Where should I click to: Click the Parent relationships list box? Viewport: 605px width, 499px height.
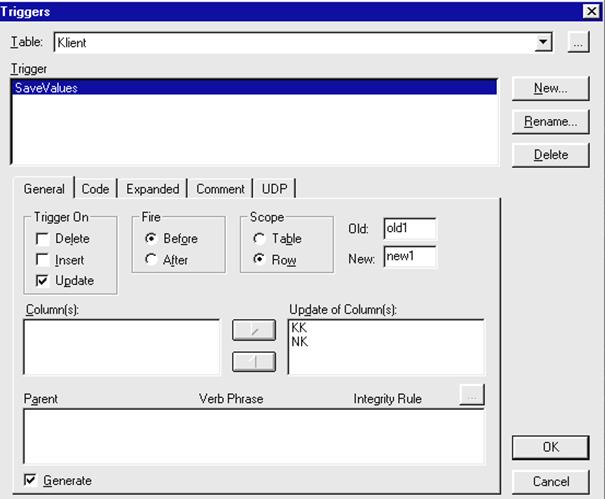click(253, 436)
